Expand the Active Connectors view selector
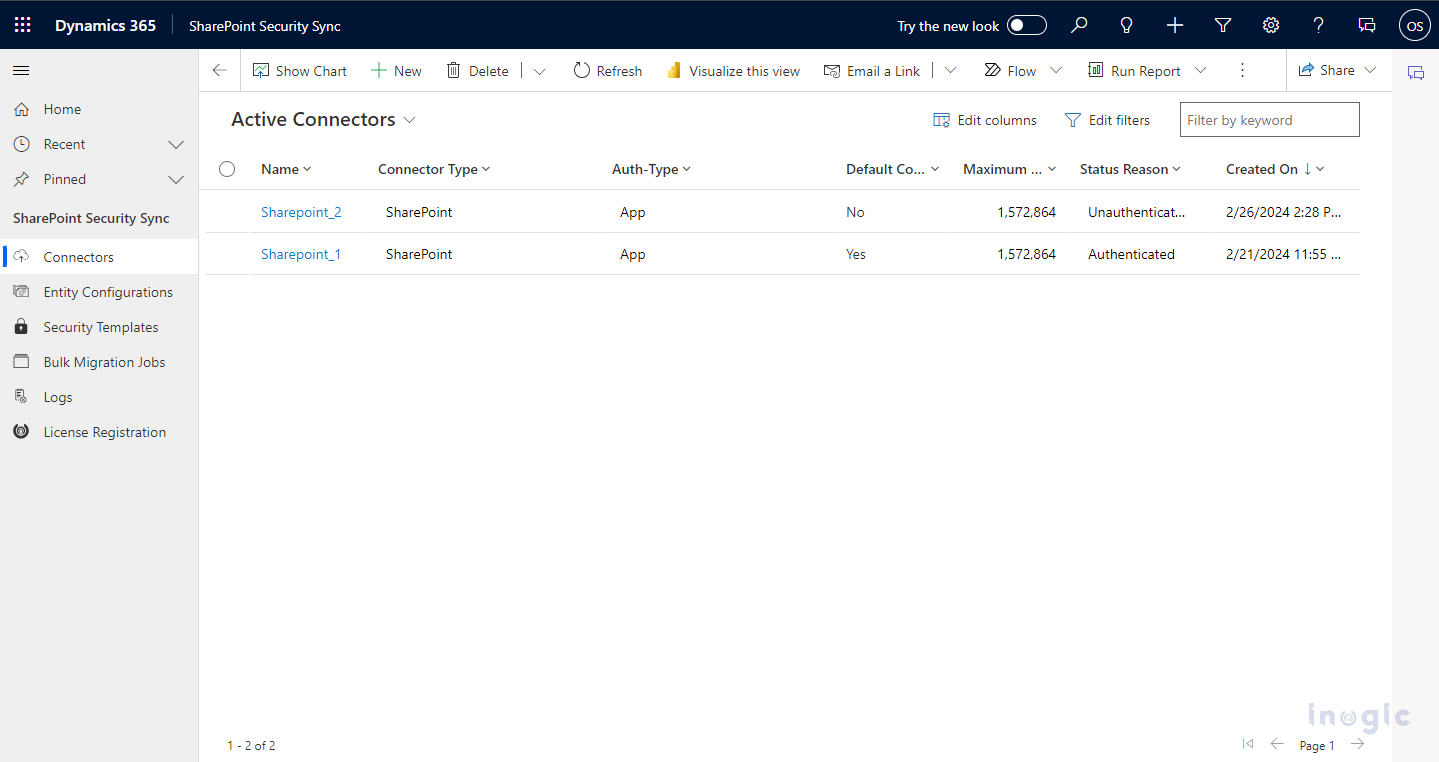 tap(409, 120)
